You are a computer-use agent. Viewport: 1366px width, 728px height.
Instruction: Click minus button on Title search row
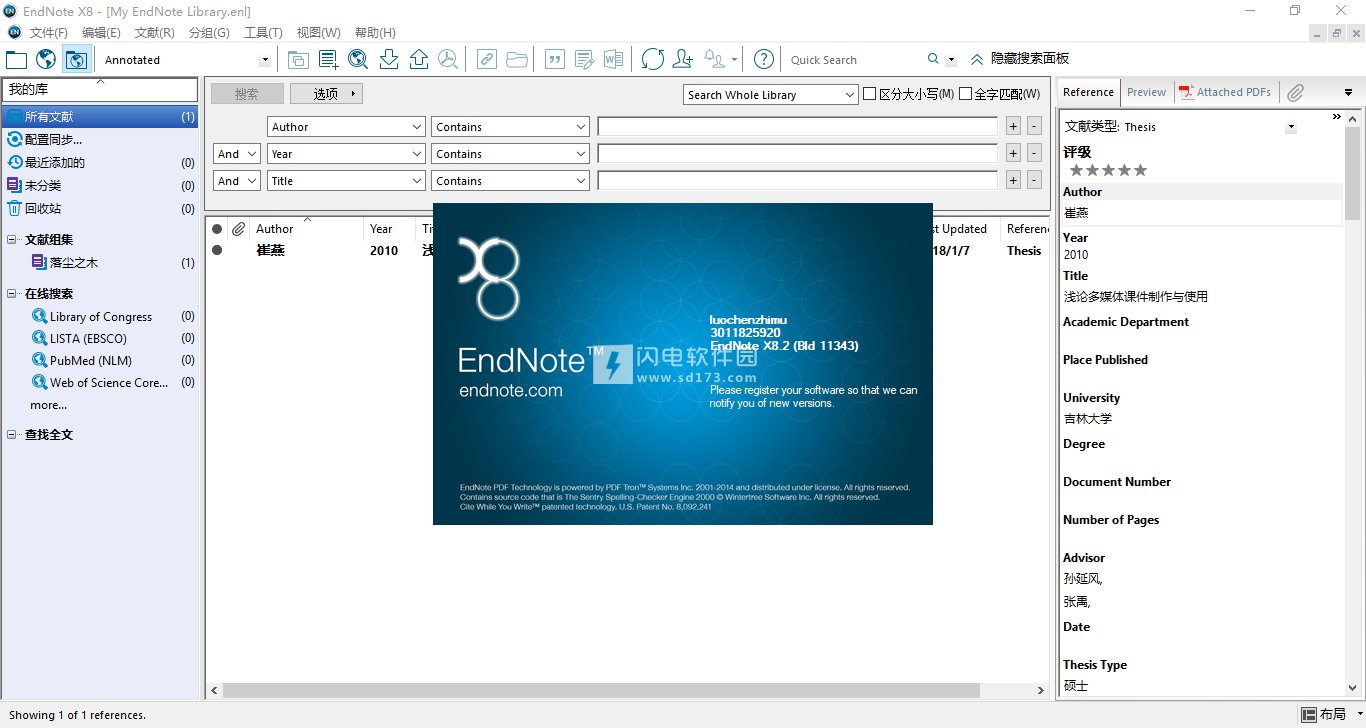pyautogui.click(x=1034, y=181)
